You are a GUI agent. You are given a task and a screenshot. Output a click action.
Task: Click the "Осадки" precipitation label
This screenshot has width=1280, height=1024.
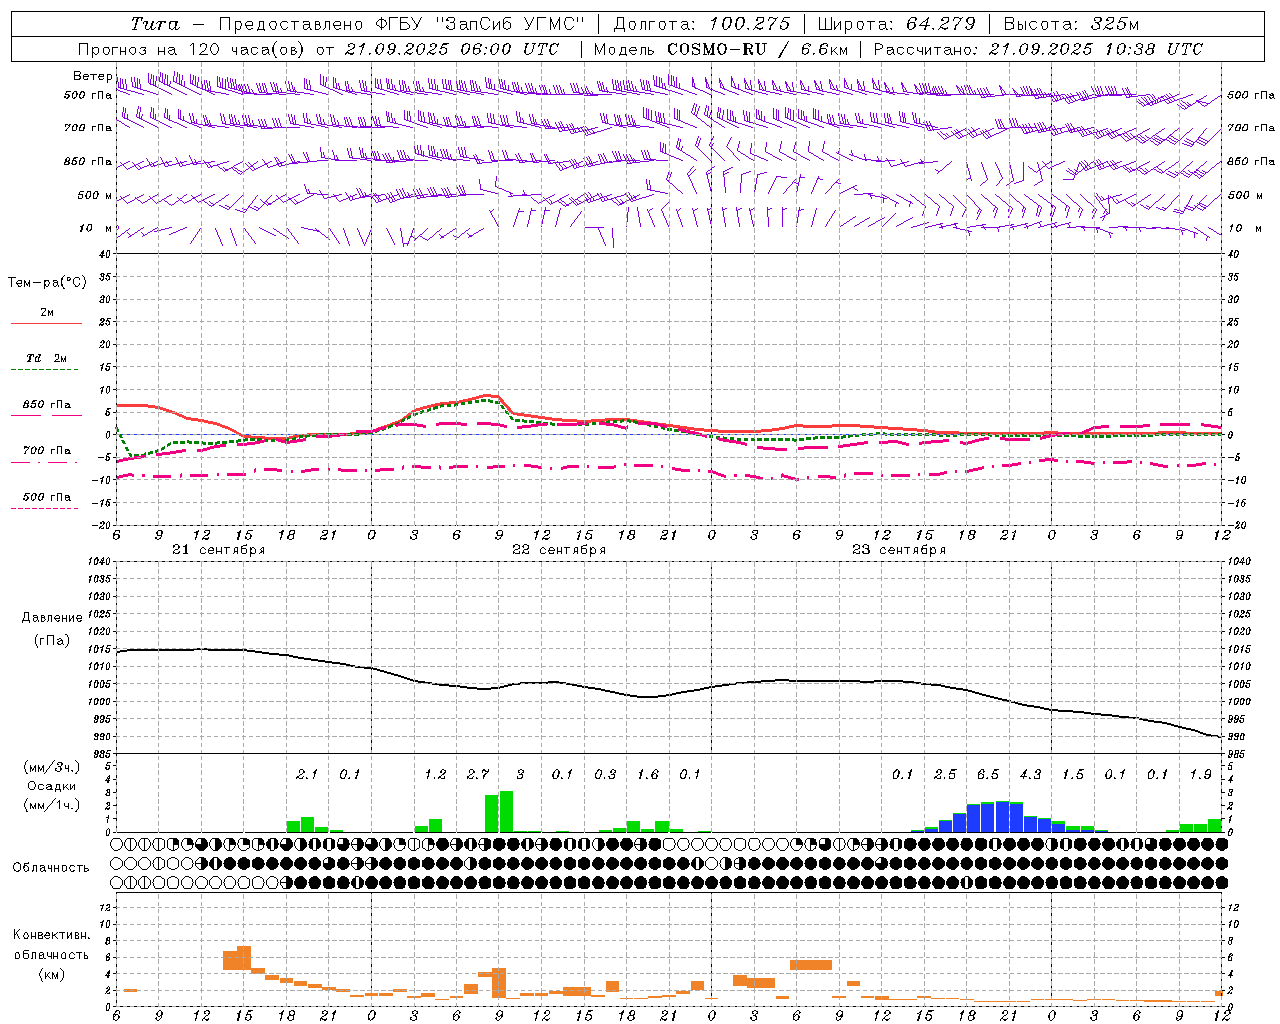pos(51,786)
